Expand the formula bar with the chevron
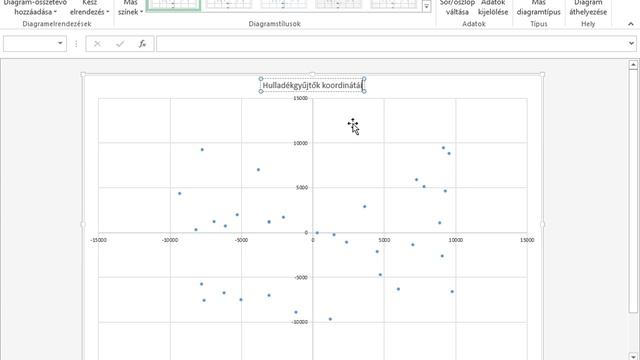 (x=631, y=43)
